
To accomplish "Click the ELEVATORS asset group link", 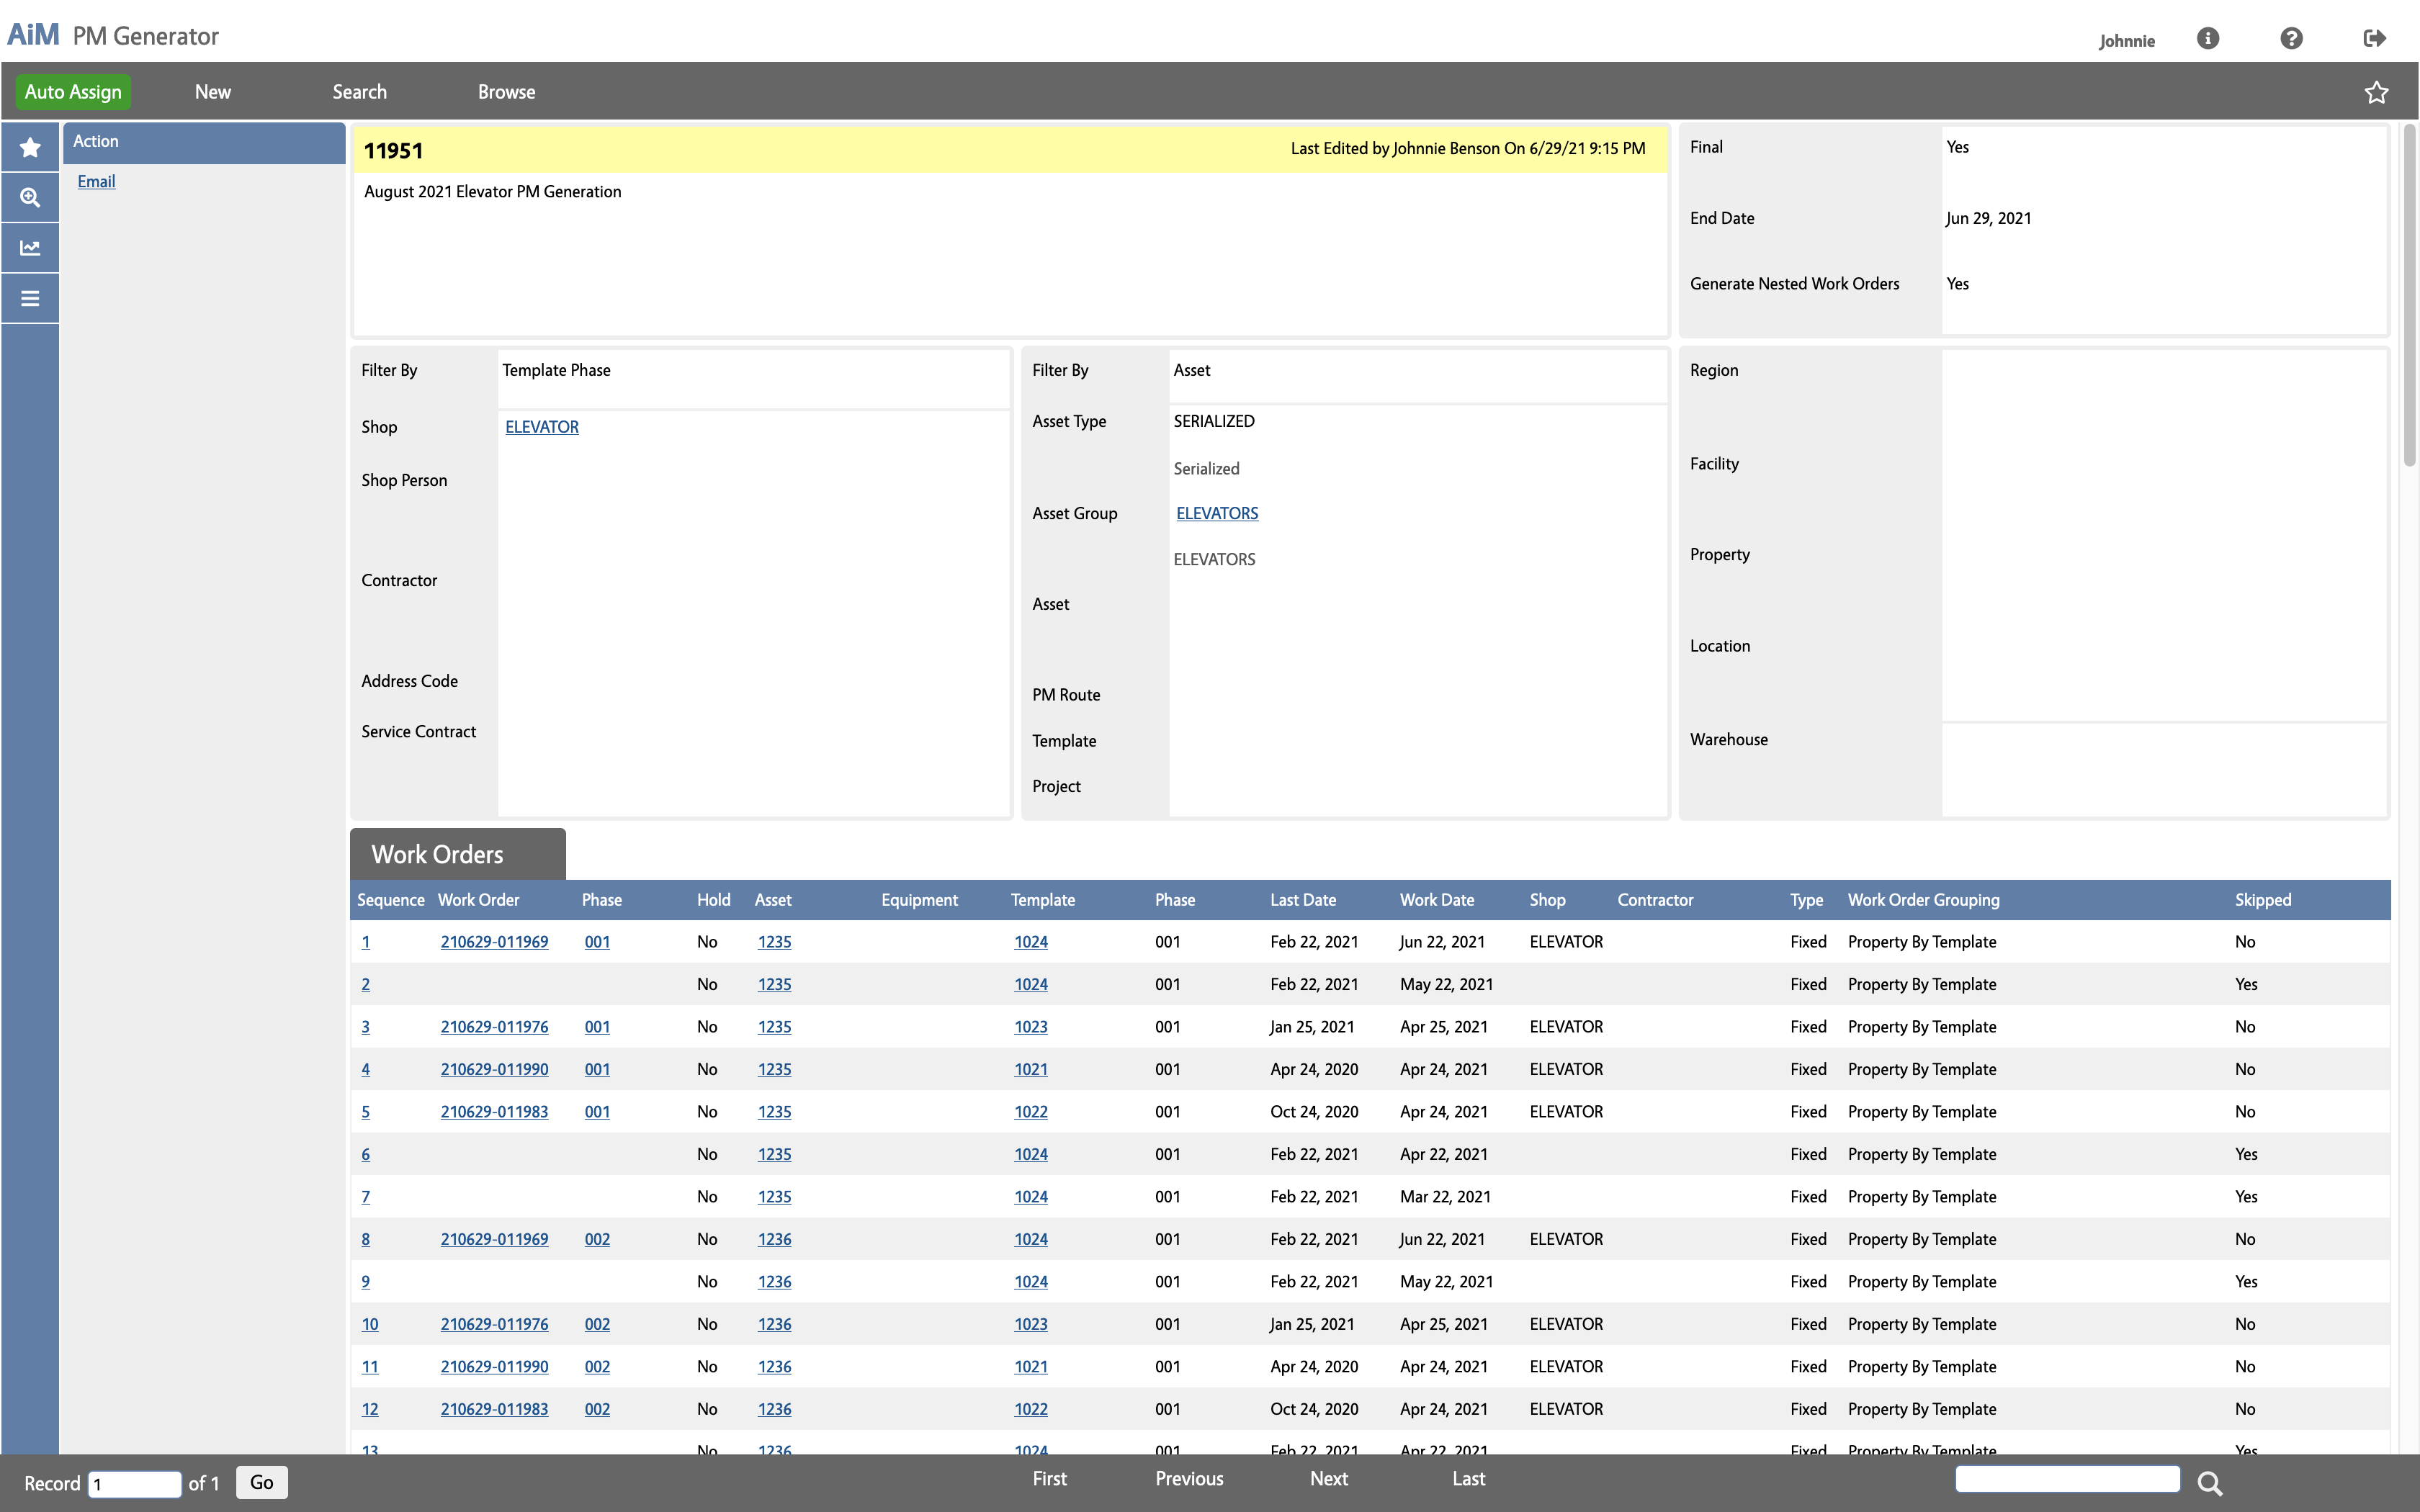I will [1214, 512].
